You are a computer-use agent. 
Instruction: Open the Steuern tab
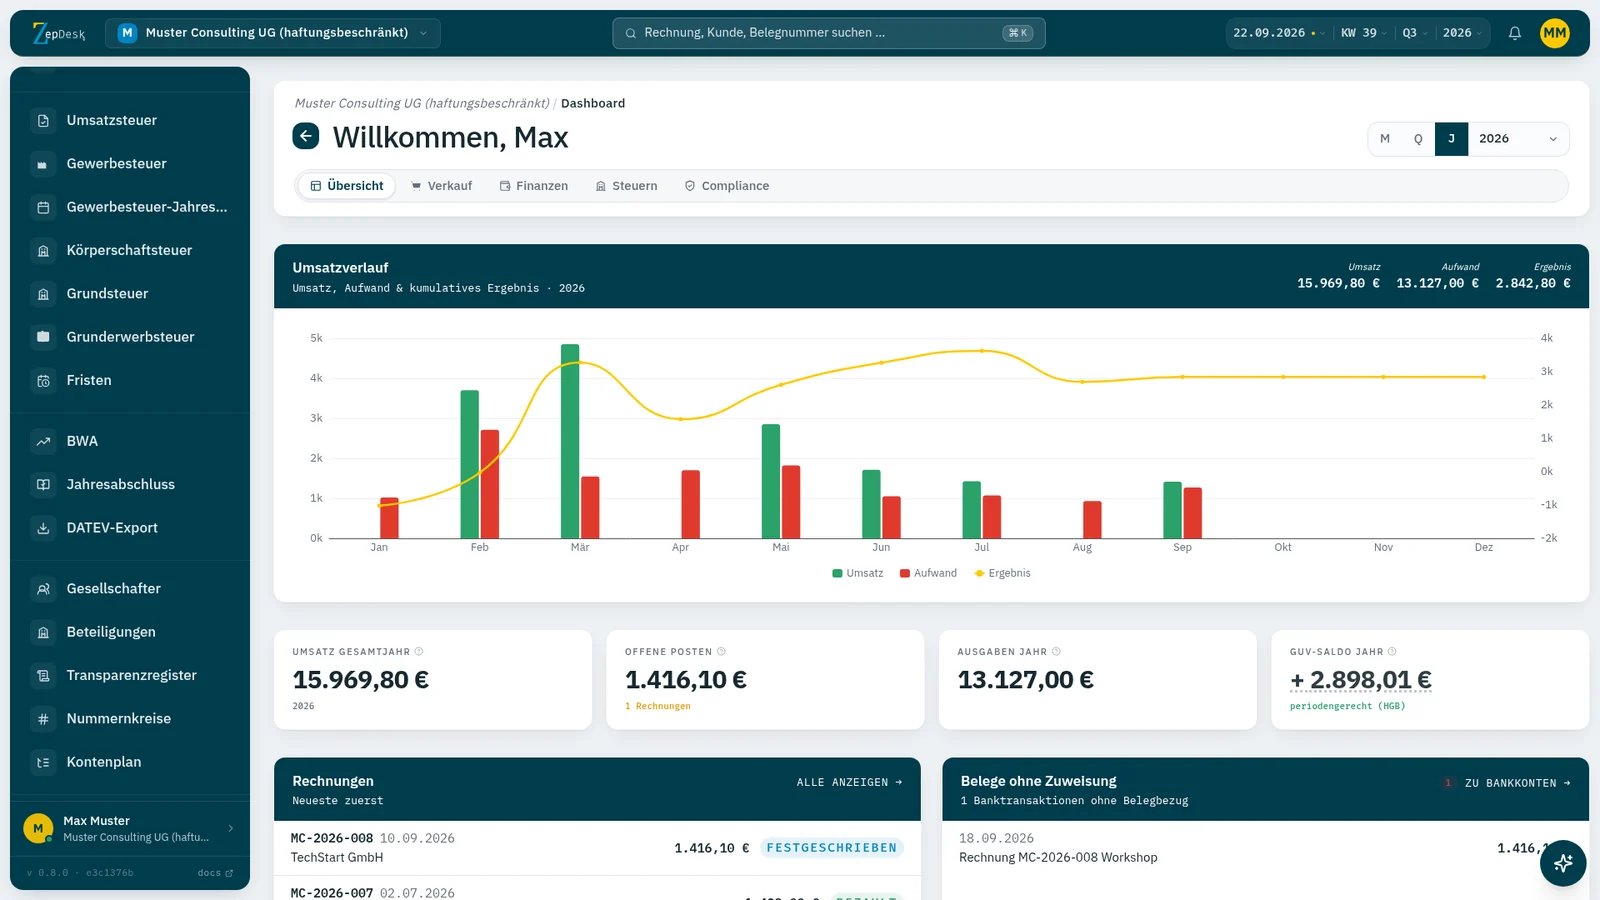pyautogui.click(x=627, y=186)
